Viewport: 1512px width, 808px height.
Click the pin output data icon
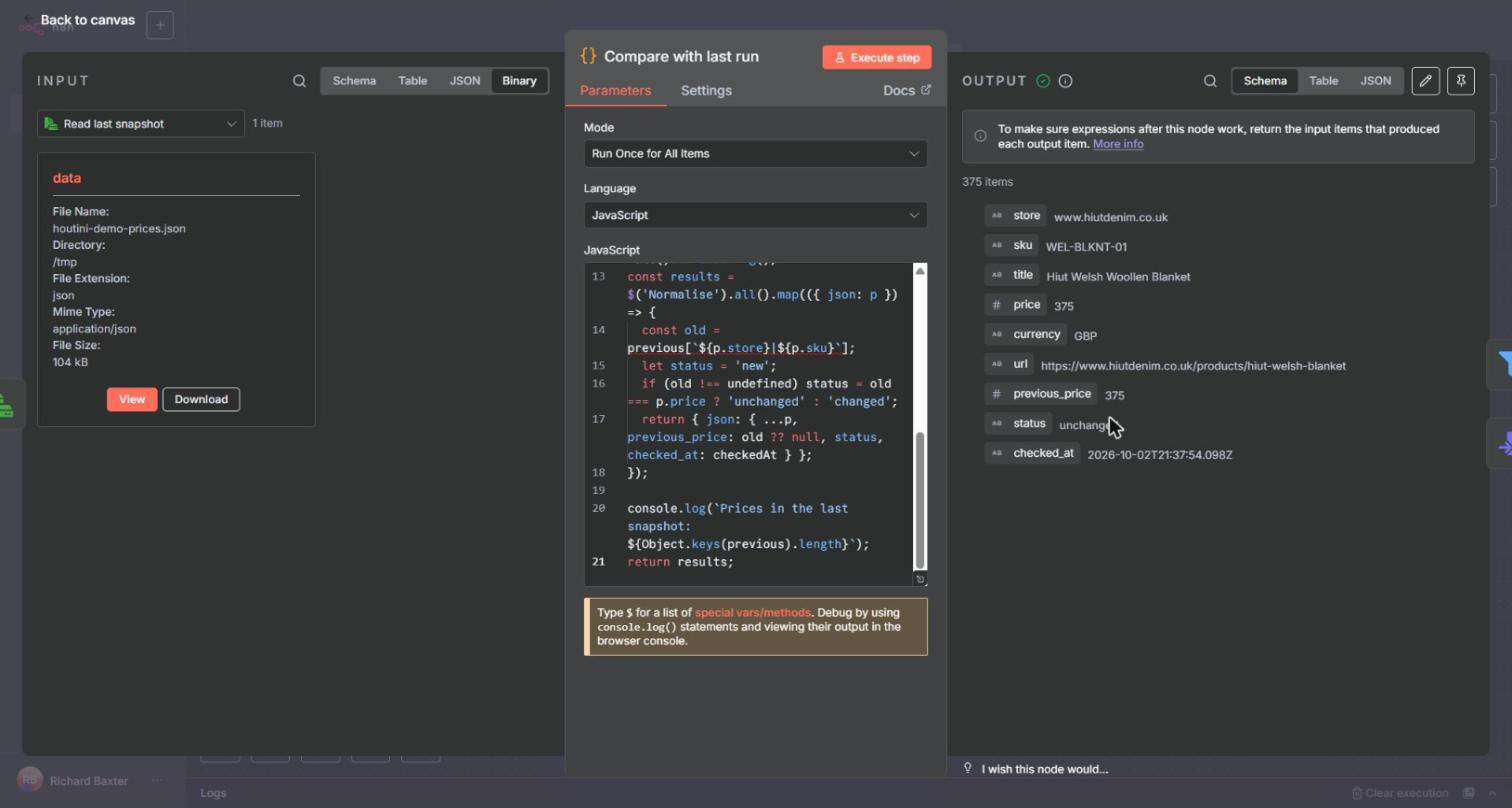1461,81
